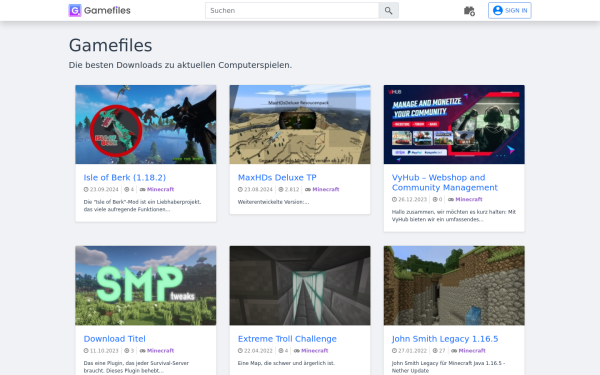Image resolution: width=600 pixels, height=375 pixels.
Task: Open the add game upload icon
Action: [x=469, y=11]
